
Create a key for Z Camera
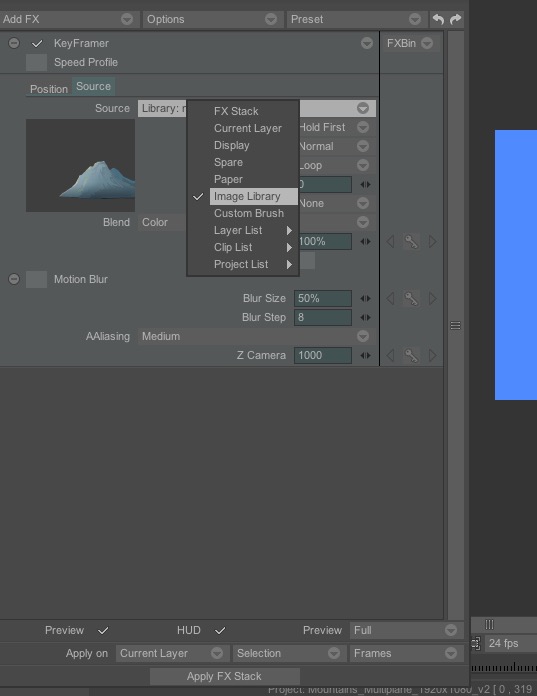(x=411, y=355)
